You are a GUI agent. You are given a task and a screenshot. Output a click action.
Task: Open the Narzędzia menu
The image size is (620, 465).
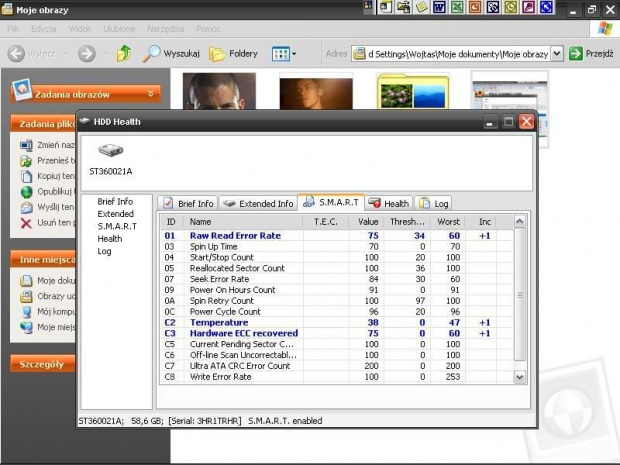[165, 29]
